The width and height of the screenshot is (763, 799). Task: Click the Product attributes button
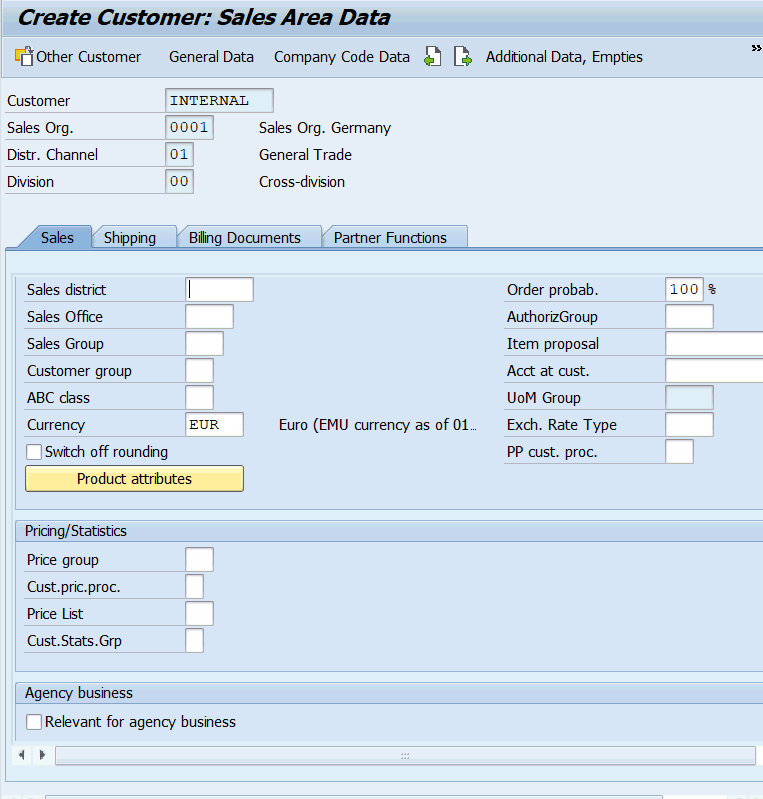click(x=135, y=478)
